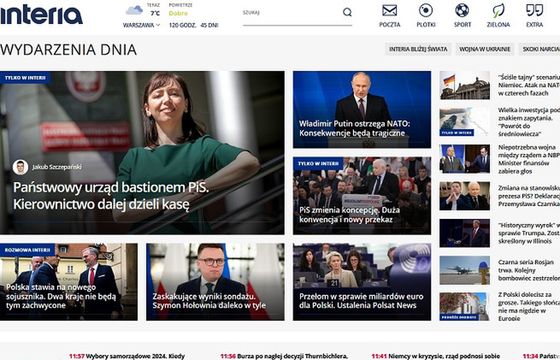Open the Plotki gossip icon
560x360 pixels.
point(426,11)
